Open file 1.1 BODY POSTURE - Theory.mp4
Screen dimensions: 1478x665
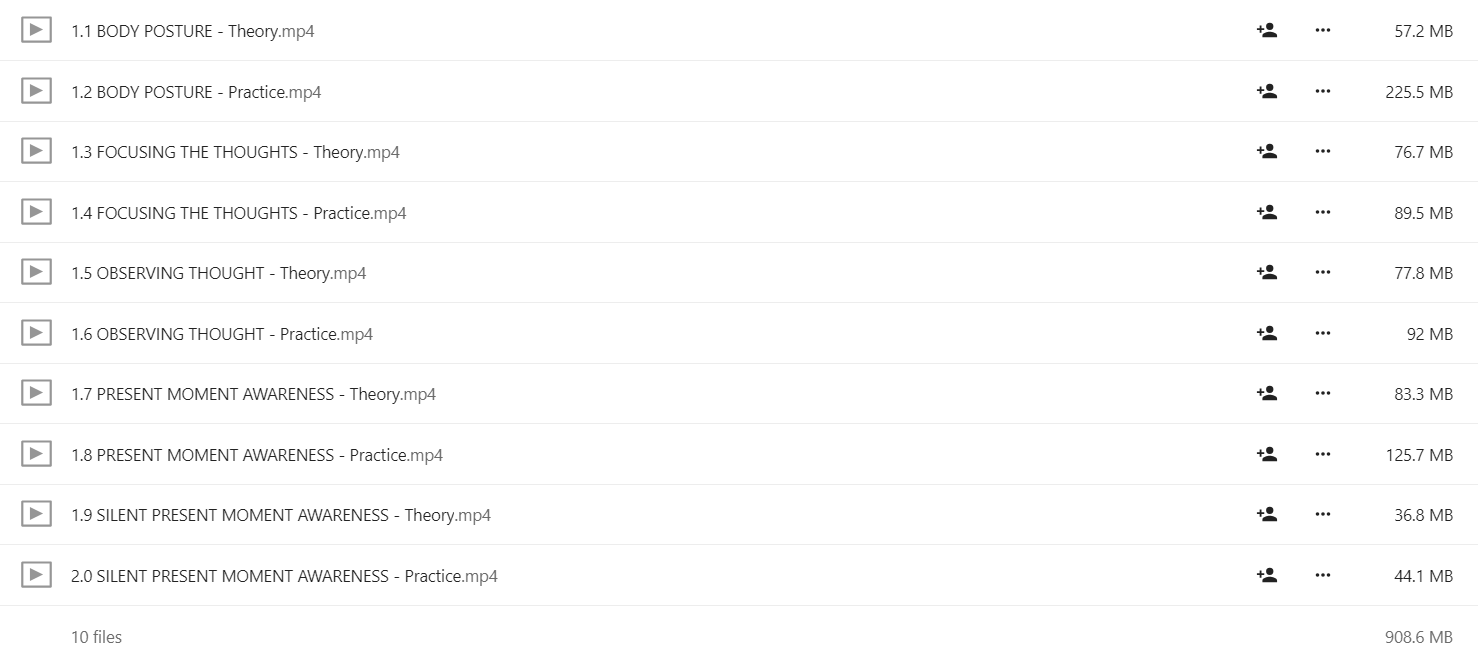coord(193,31)
